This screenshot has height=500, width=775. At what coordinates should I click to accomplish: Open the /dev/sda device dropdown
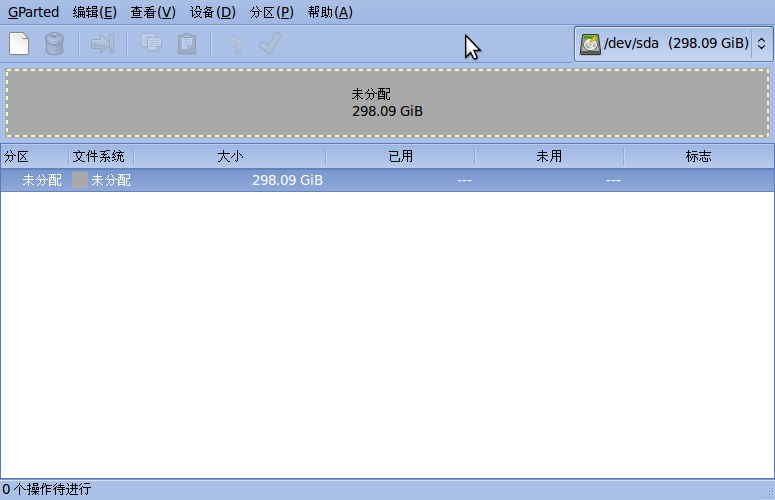click(673, 44)
